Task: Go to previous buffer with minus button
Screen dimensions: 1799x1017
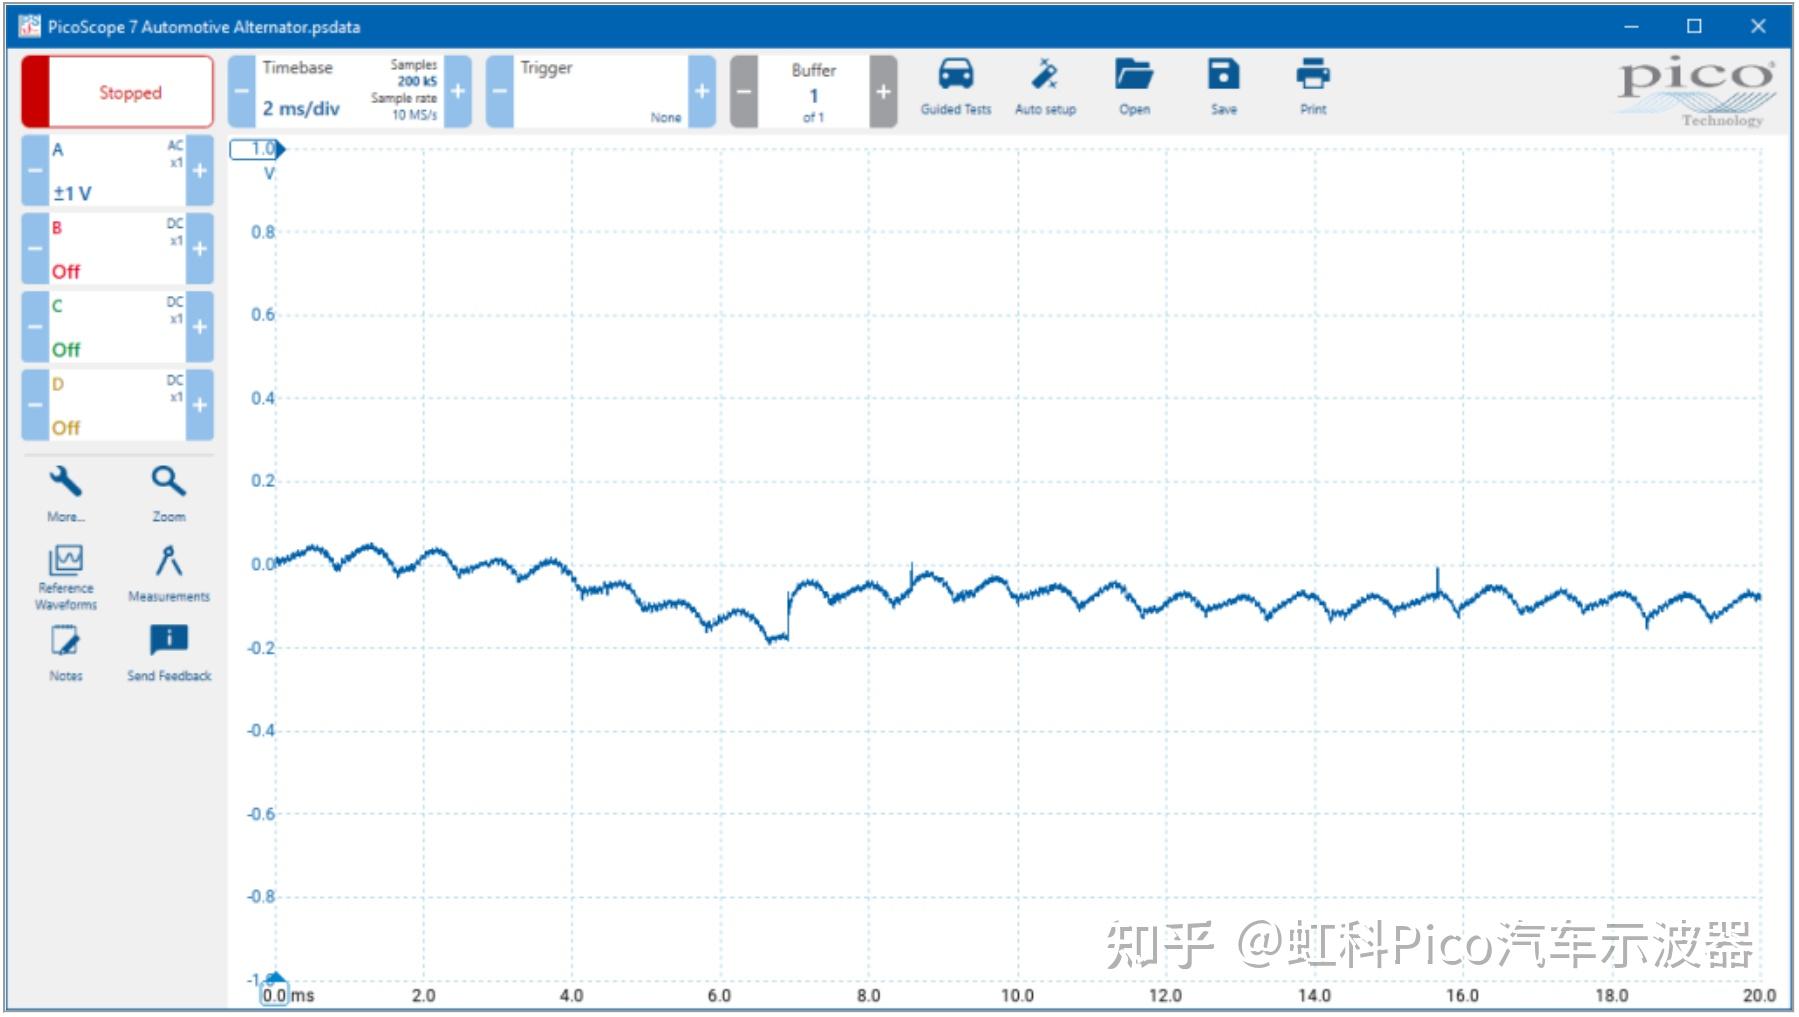Action: [744, 91]
